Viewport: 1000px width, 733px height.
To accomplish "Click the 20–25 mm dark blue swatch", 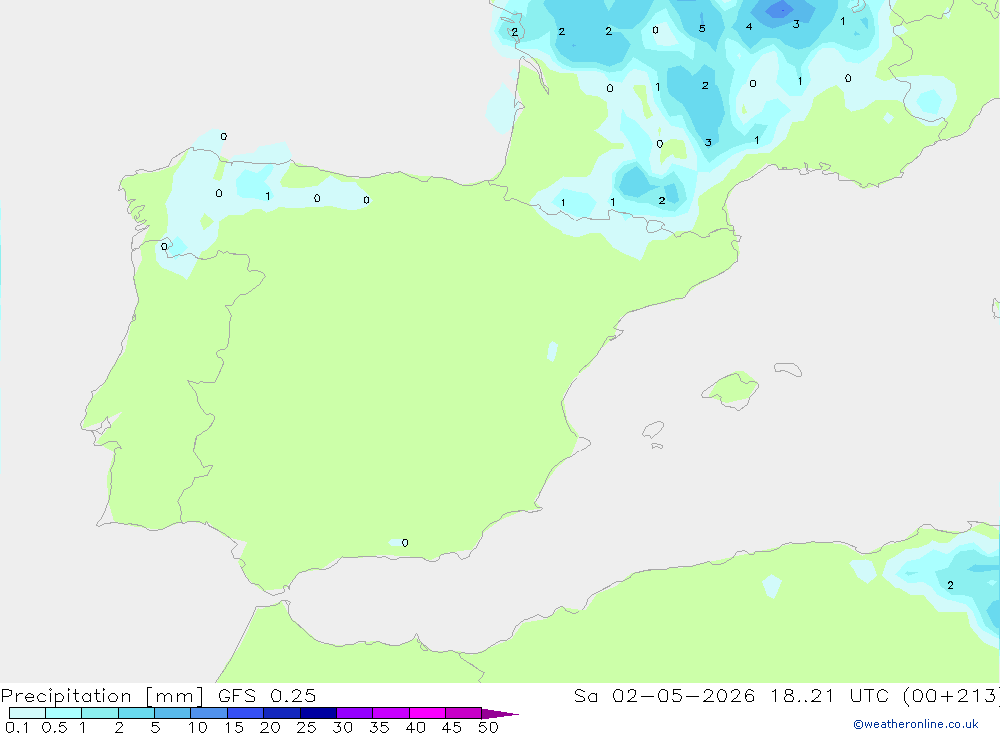I will click(281, 713).
